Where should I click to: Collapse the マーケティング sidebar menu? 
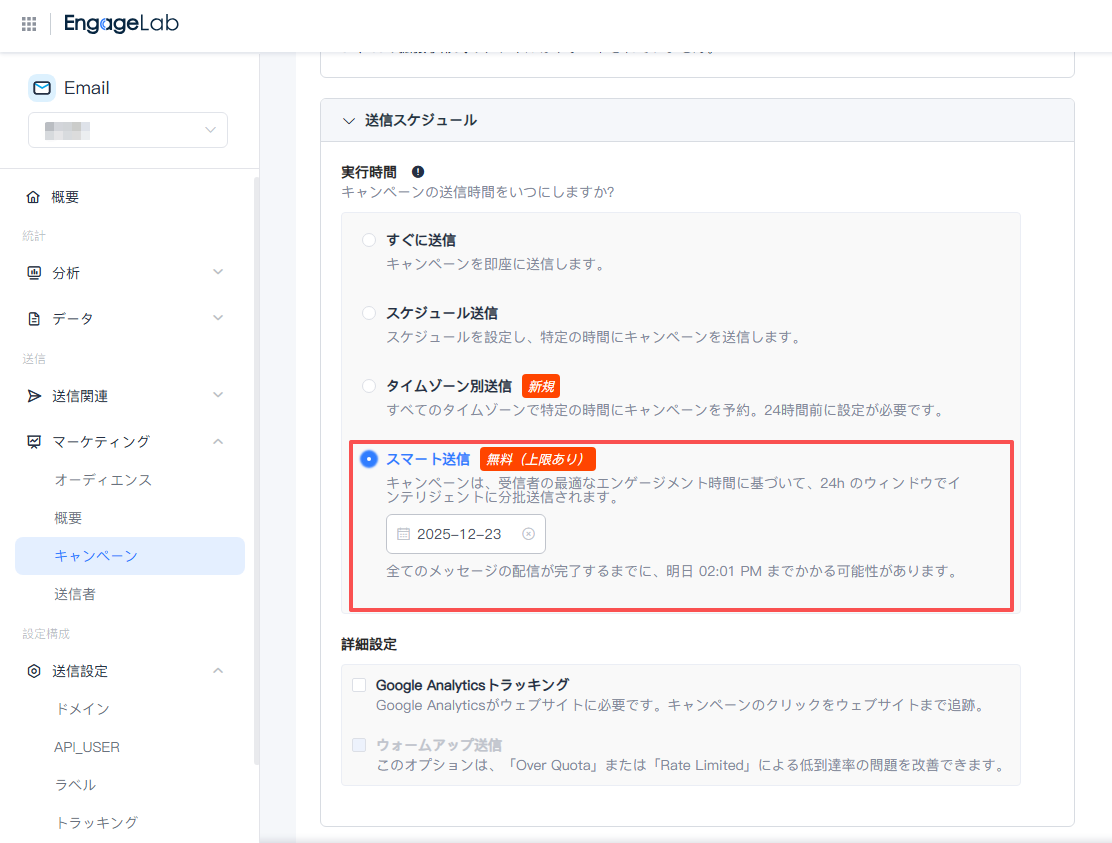click(218, 441)
